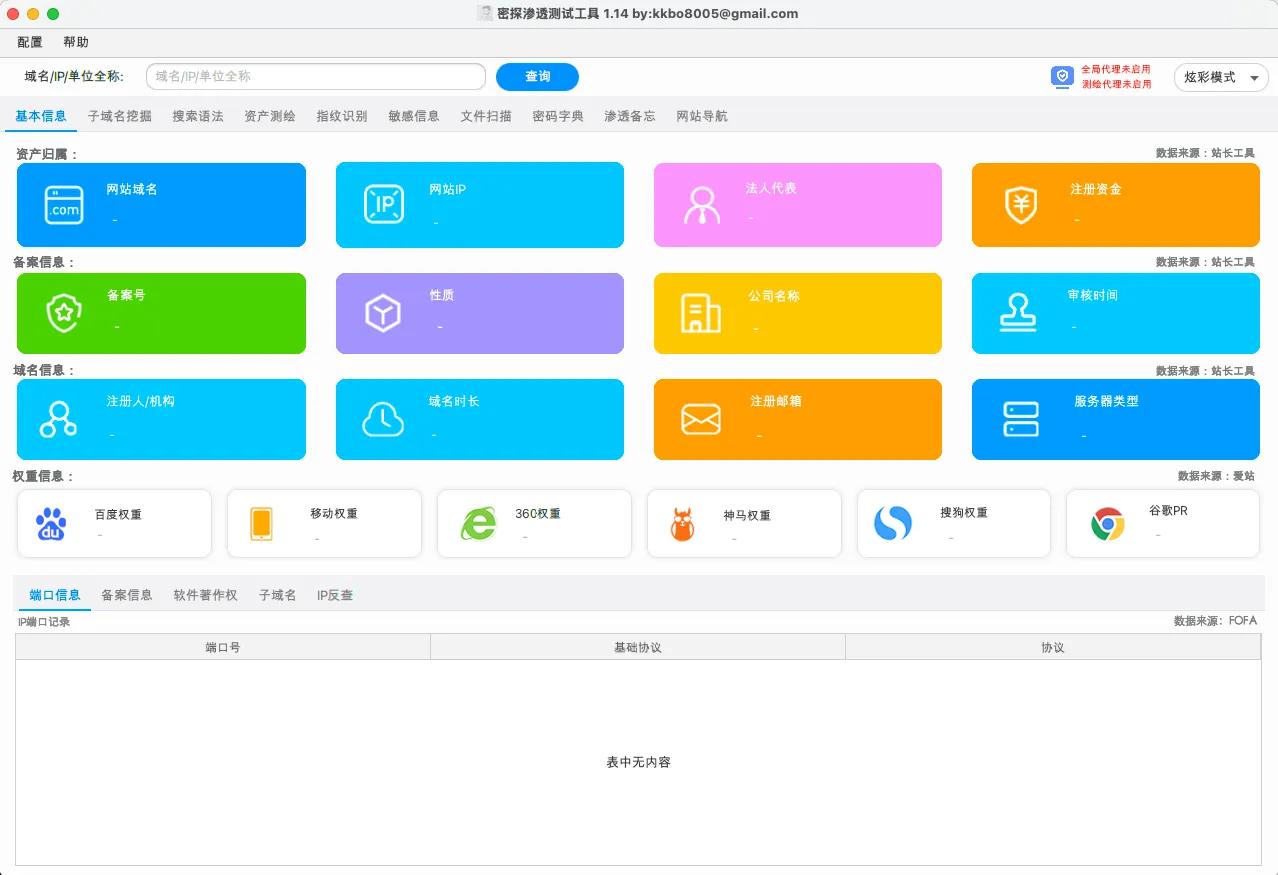Click the 资产归属 section label
Viewport: 1278px width, 875px height.
(x=46, y=154)
